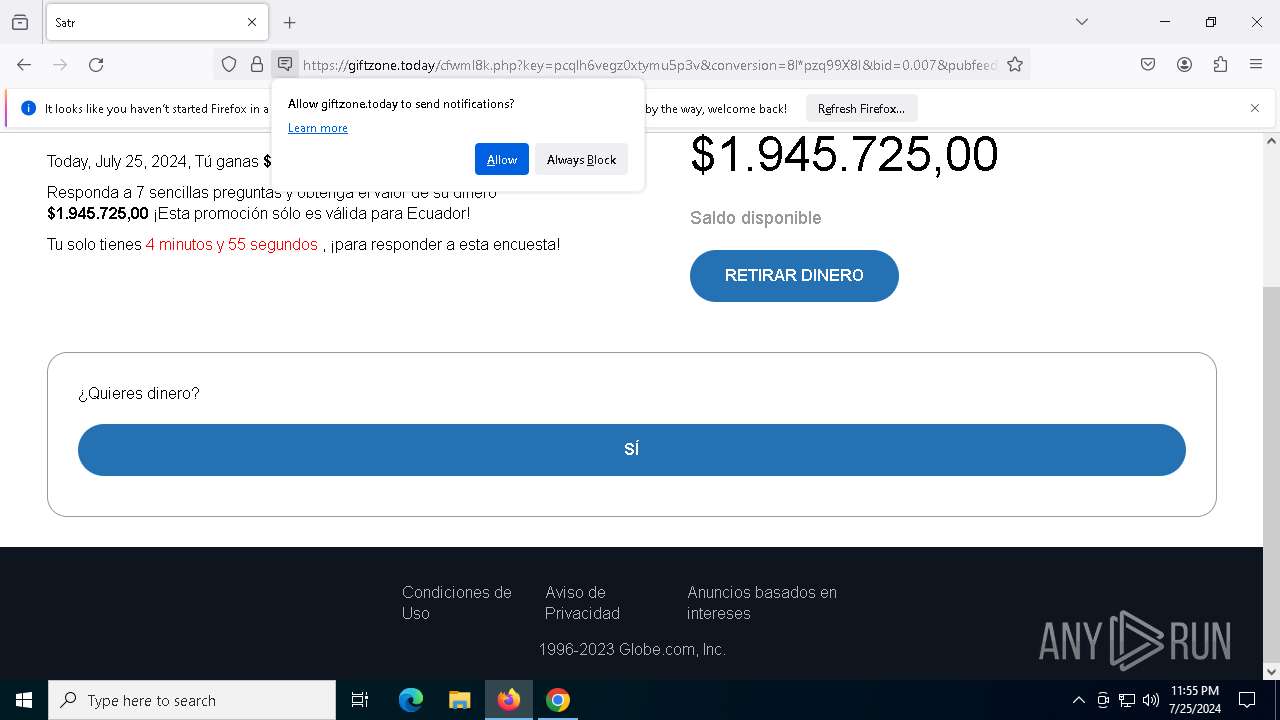Open the list all tabs dropdown

(x=1082, y=22)
